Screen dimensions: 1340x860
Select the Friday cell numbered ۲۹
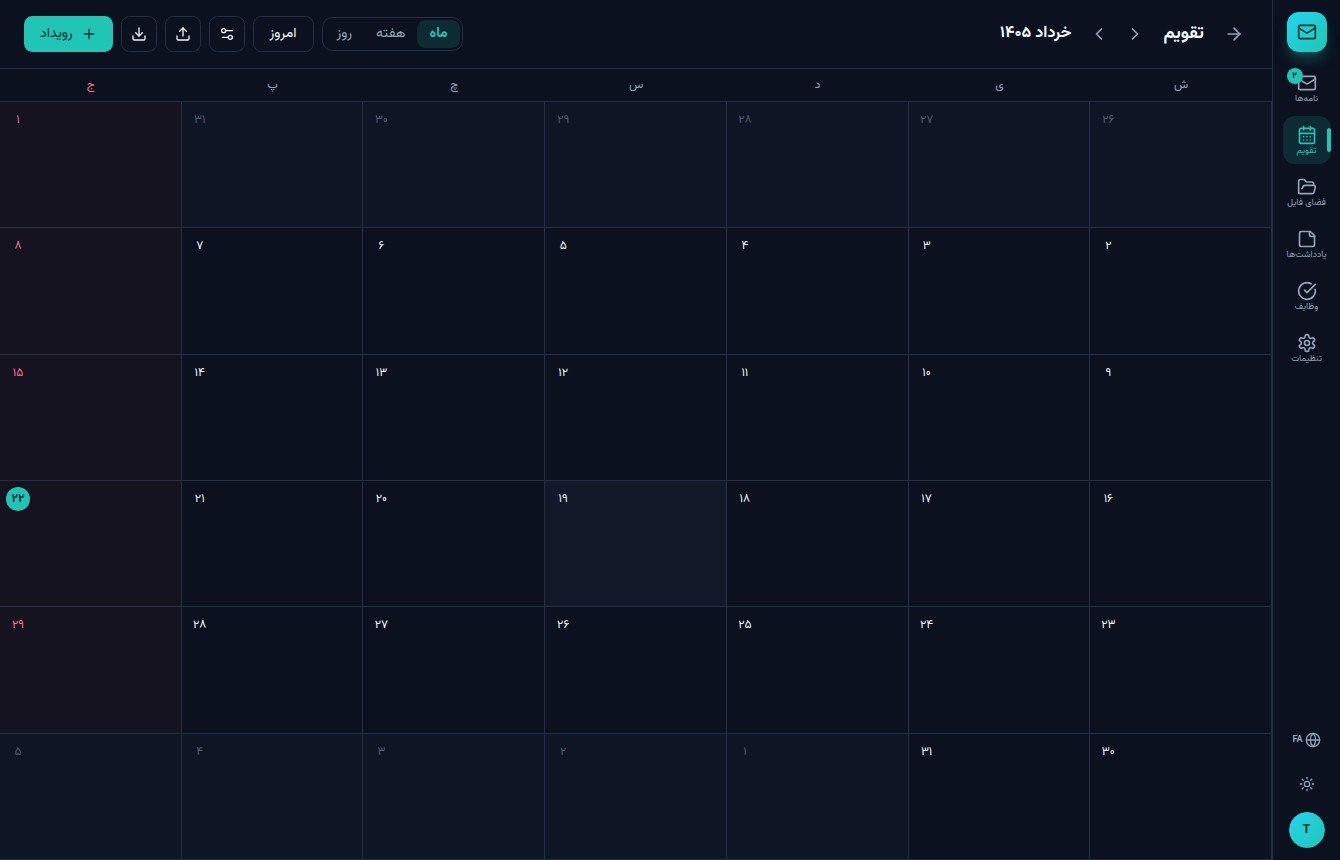pos(91,670)
